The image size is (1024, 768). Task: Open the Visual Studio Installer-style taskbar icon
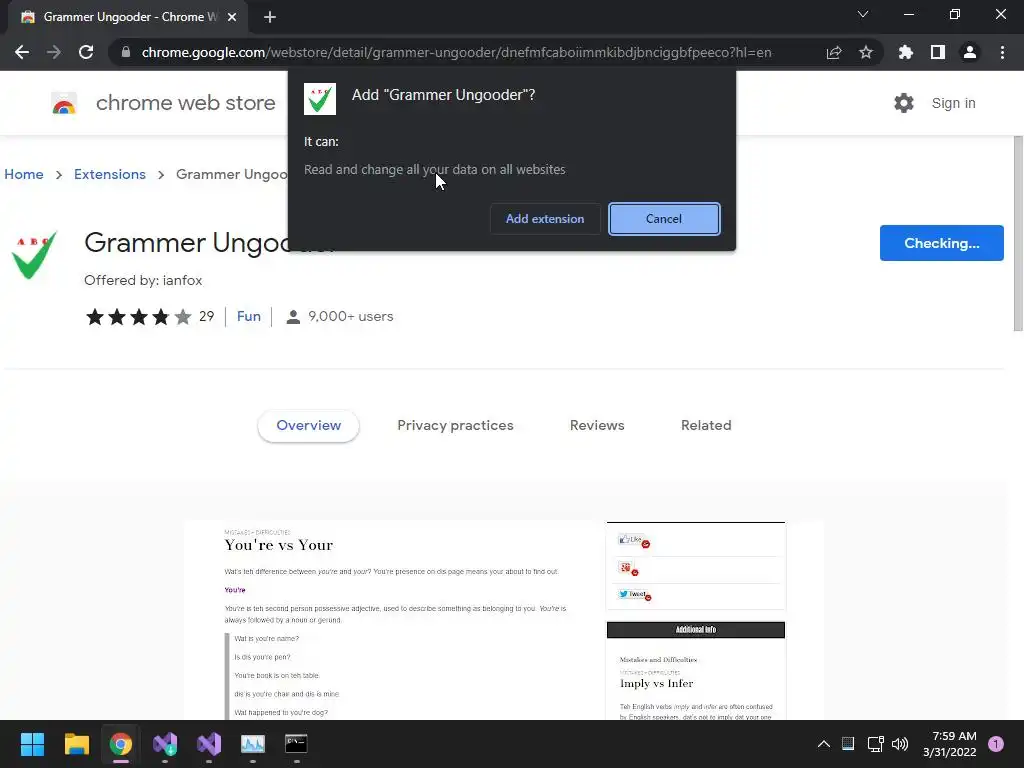165,744
